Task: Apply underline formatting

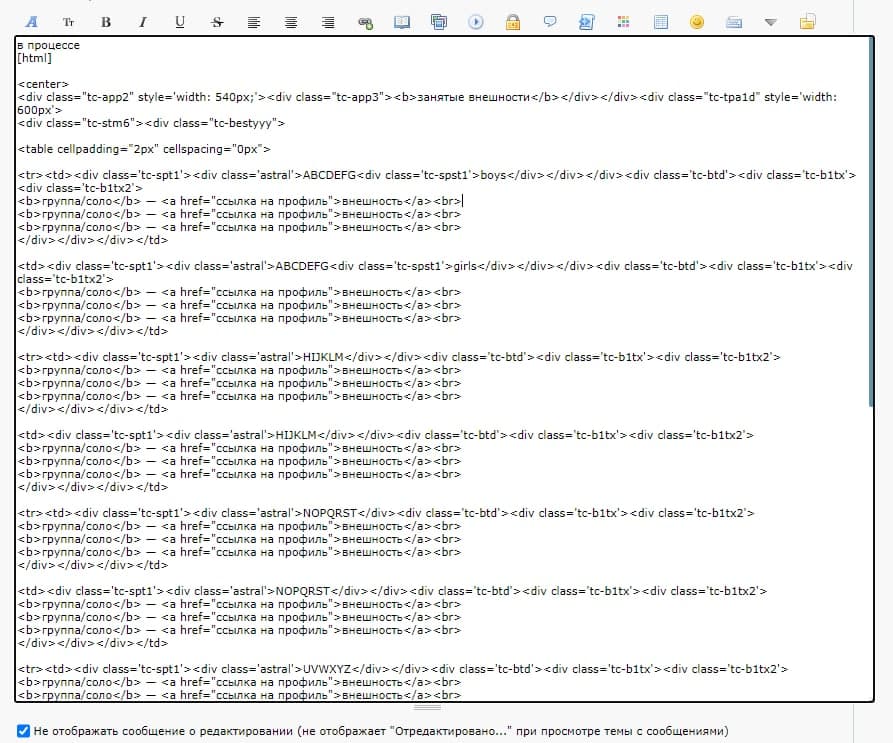Action: (180, 21)
